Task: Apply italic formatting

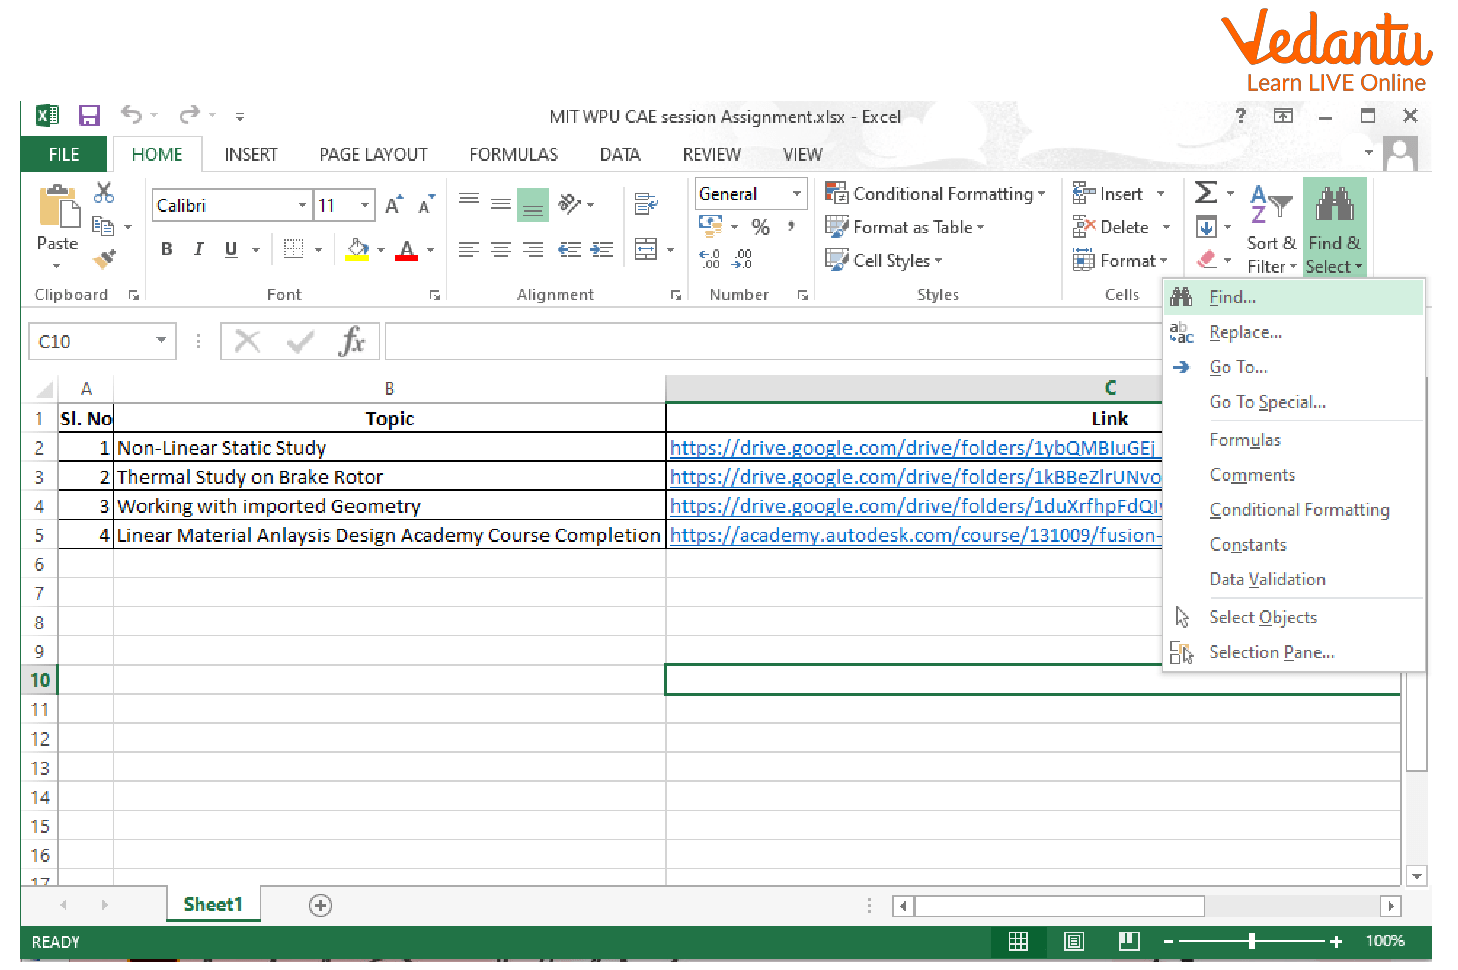Action: [x=198, y=248]
